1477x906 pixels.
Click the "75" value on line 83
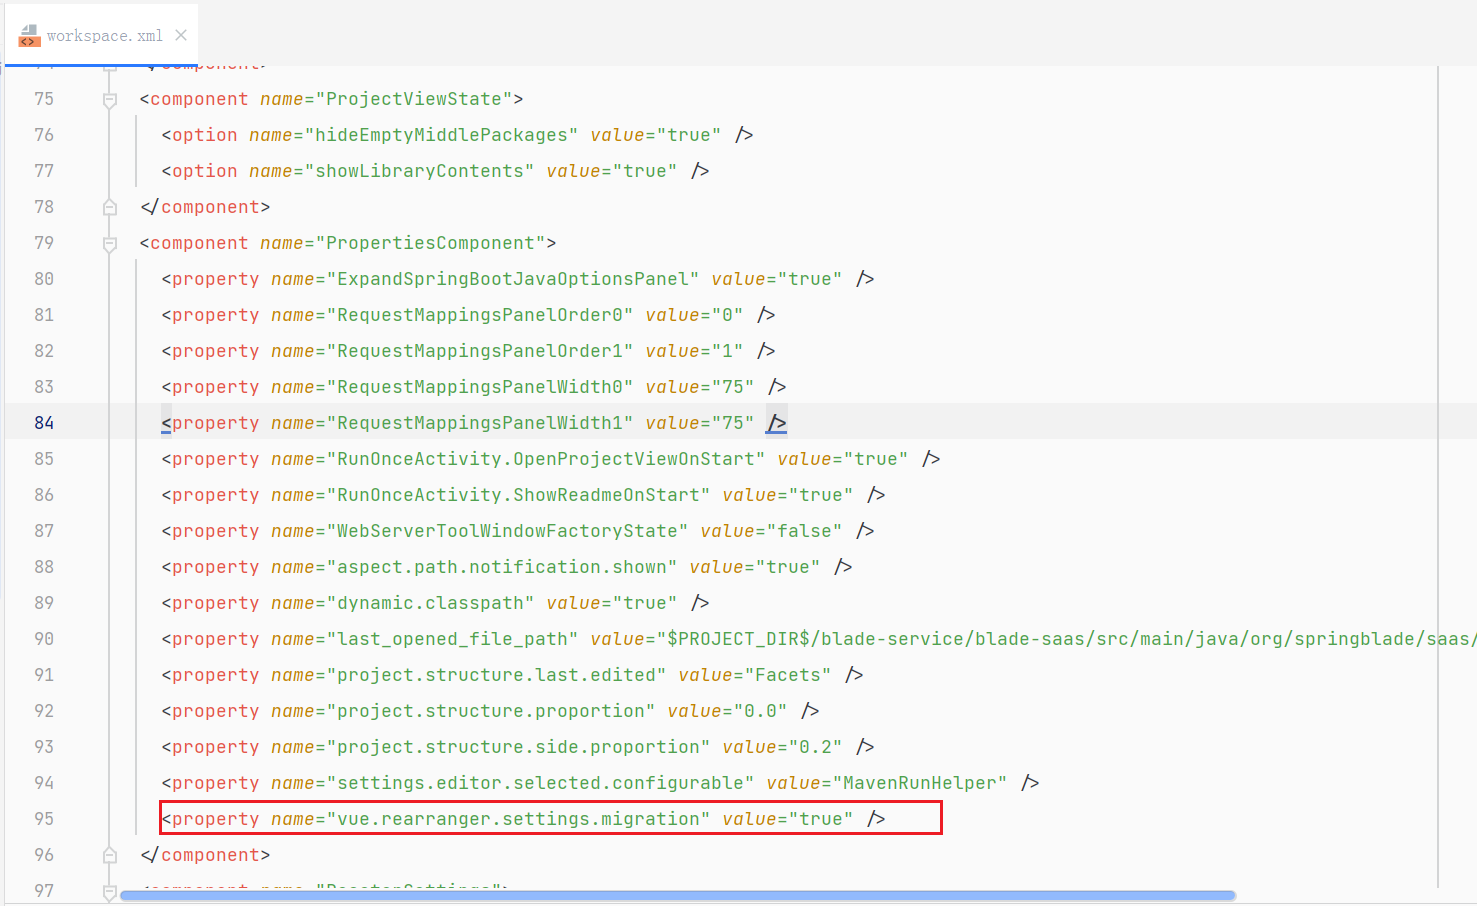pyautogui.click(x=733, y=387)
